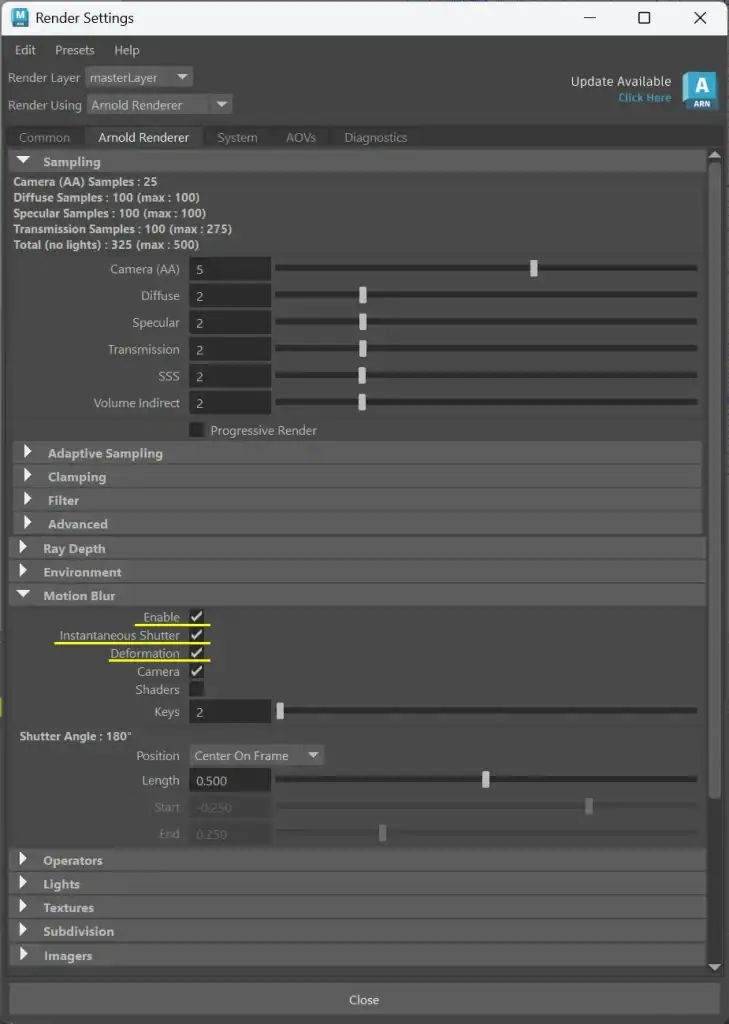Disable Deformation motion blur checkbox
The image size is (729, 1024).
pyautogui.click(x=197, y=653)
